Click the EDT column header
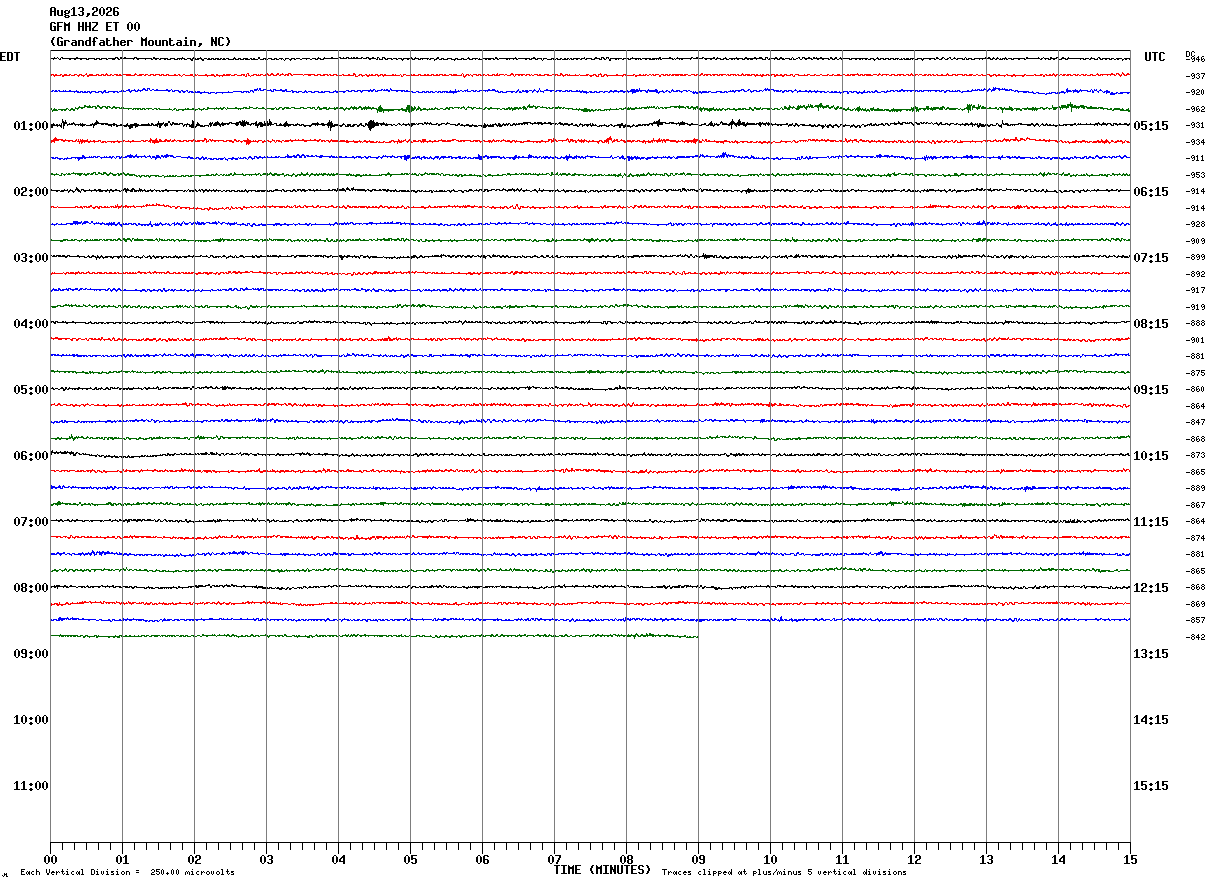 pyautogui.click(x=9, y=57)
